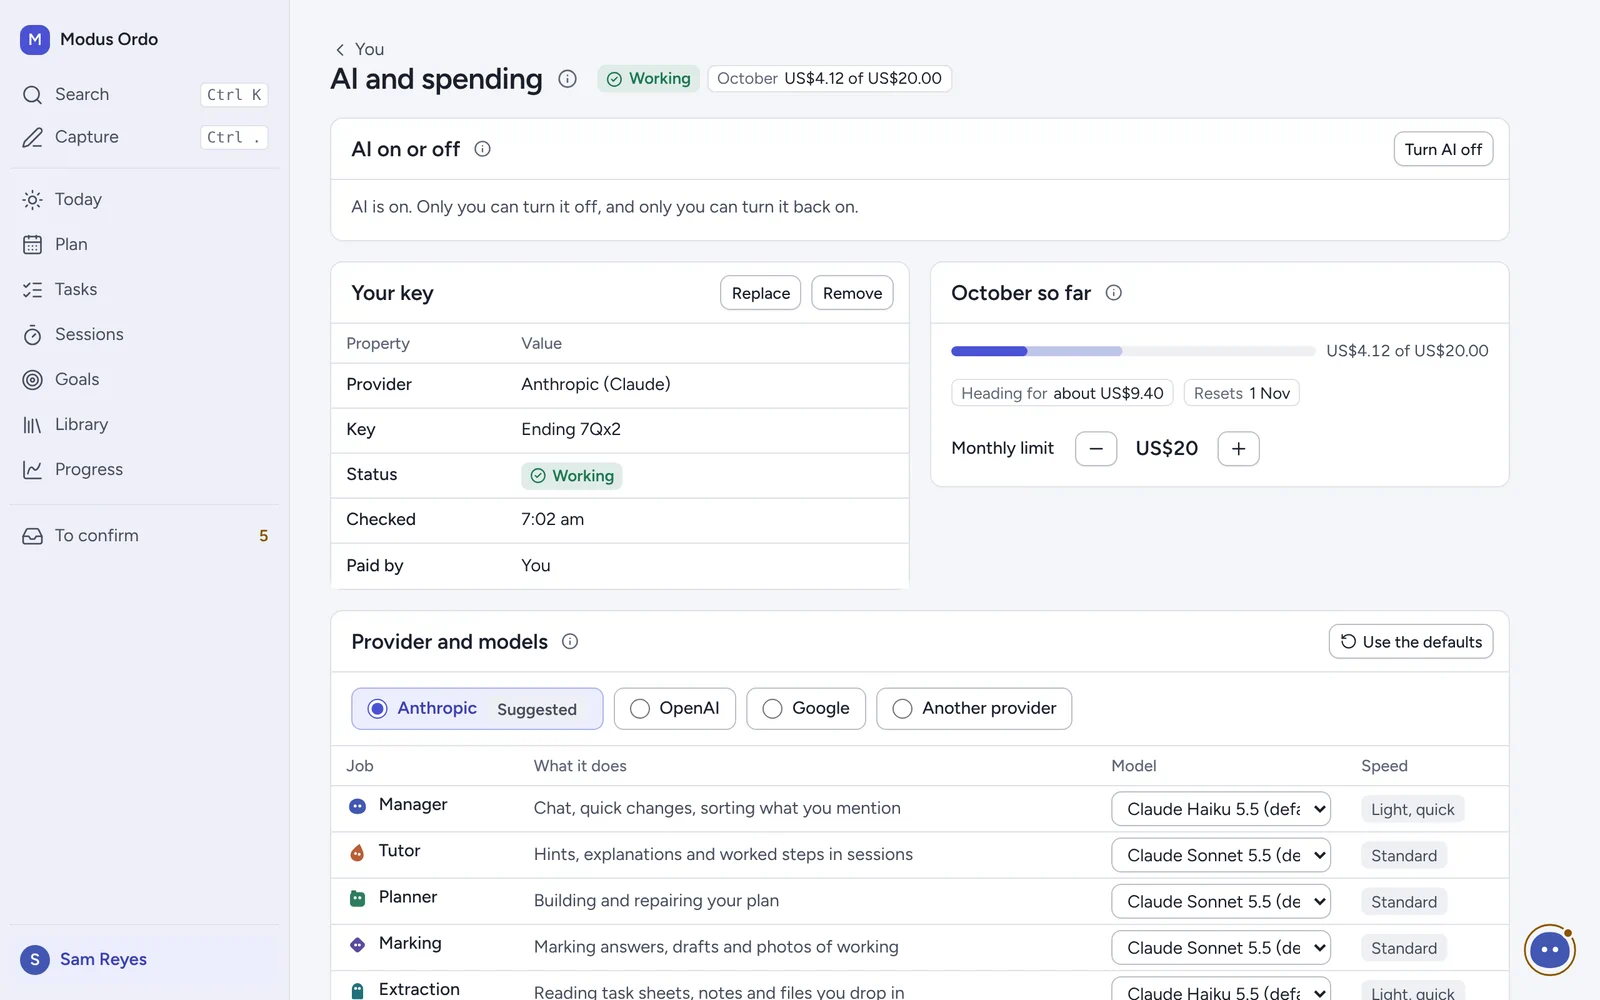Open Today in the sidebar
The height and width of the screenshot is (1000, 1600).
[145, 200]
